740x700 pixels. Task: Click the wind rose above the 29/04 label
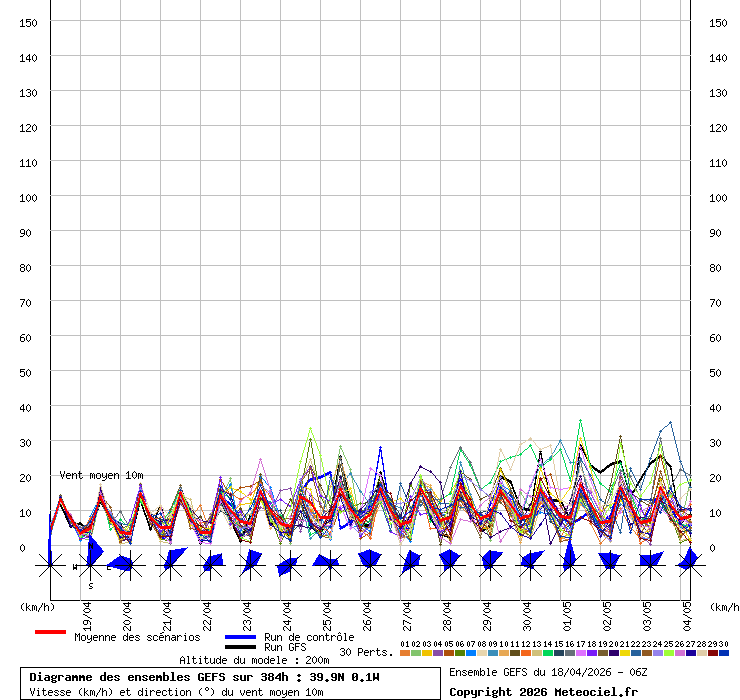point(489,565)
